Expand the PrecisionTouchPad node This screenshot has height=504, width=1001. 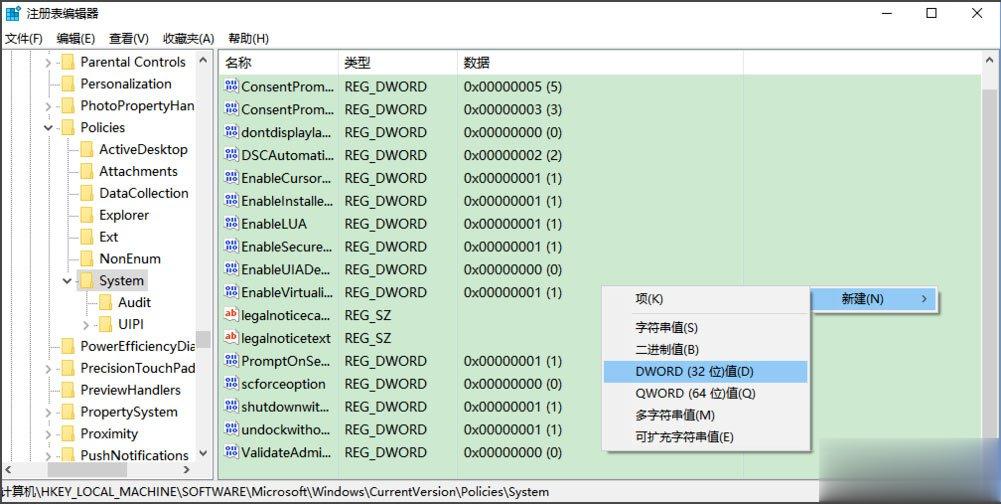49,369
